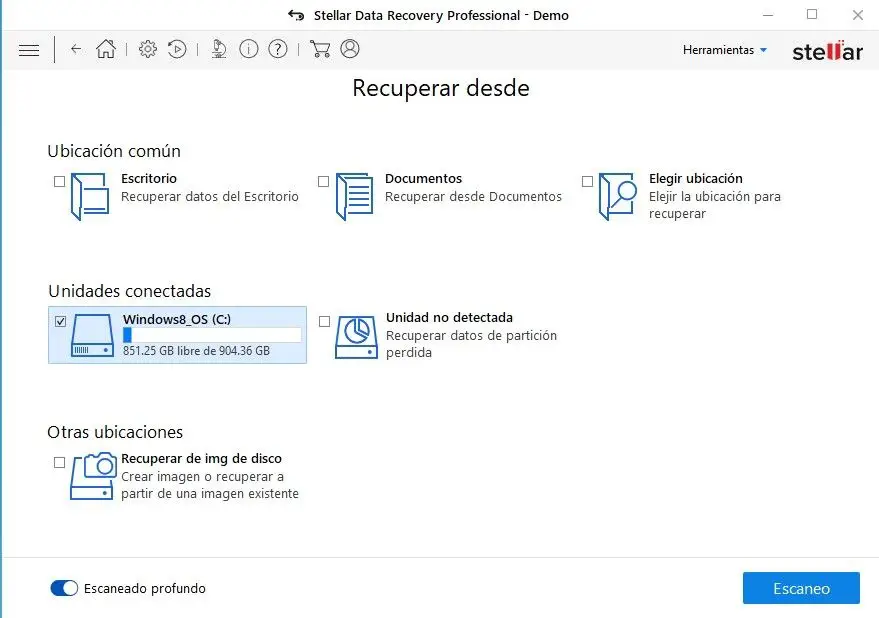This screenshot has width=879, height=618.
Task: Toggle Escaneado profundo switch off
Action: pos(64,588)
